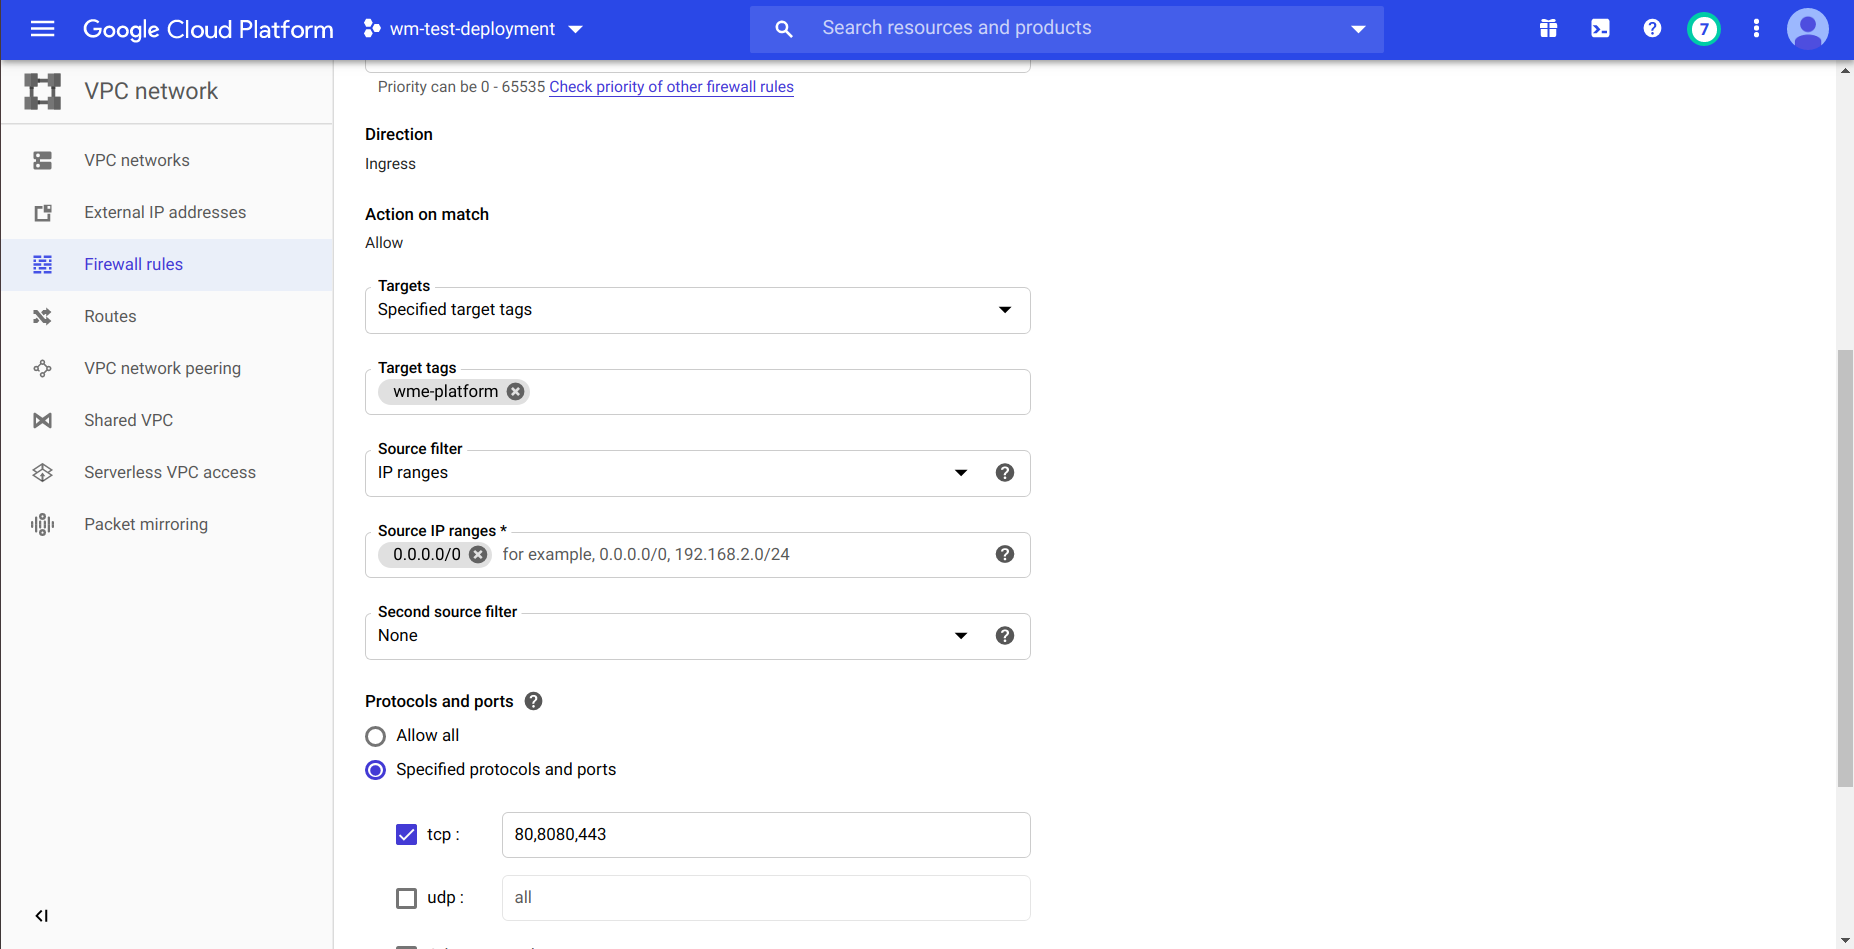Uncheck the tcp protocol checkbox

(406, 835)
